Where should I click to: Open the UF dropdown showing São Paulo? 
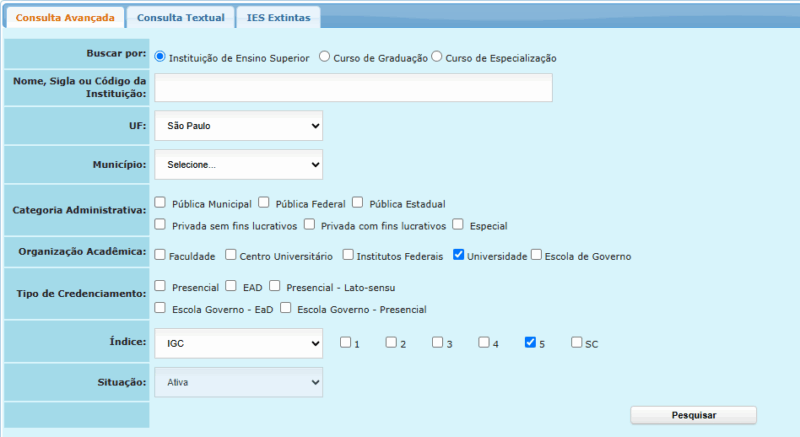click(x=239, y=125)
